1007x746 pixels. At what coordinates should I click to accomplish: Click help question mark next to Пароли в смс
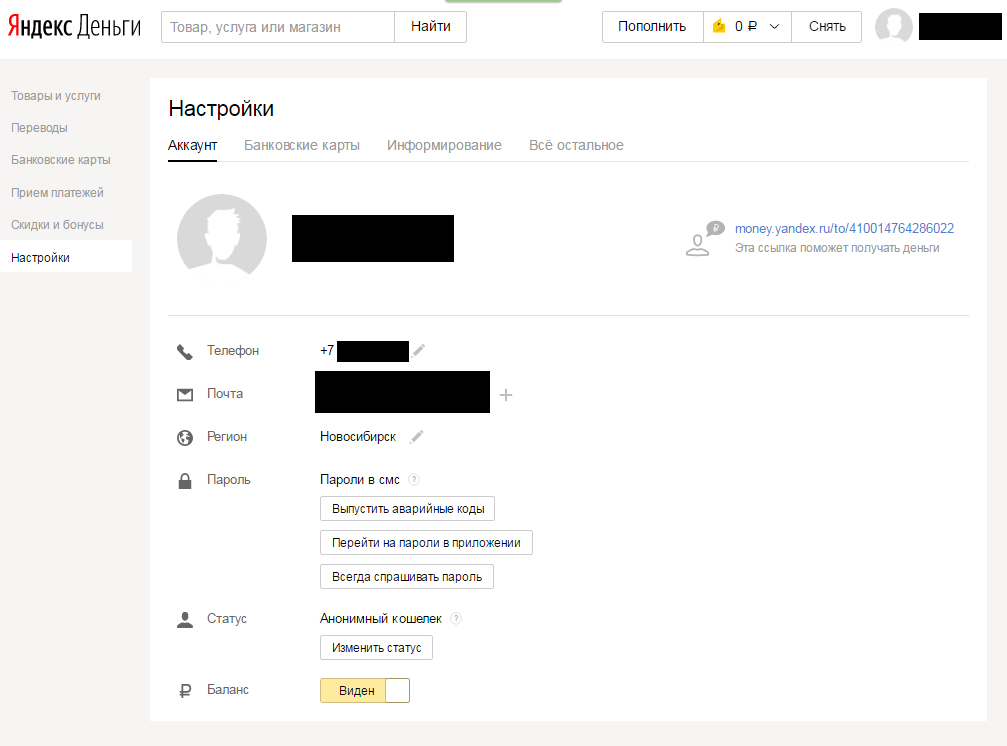pyautogui.click(x=414, y=480)
